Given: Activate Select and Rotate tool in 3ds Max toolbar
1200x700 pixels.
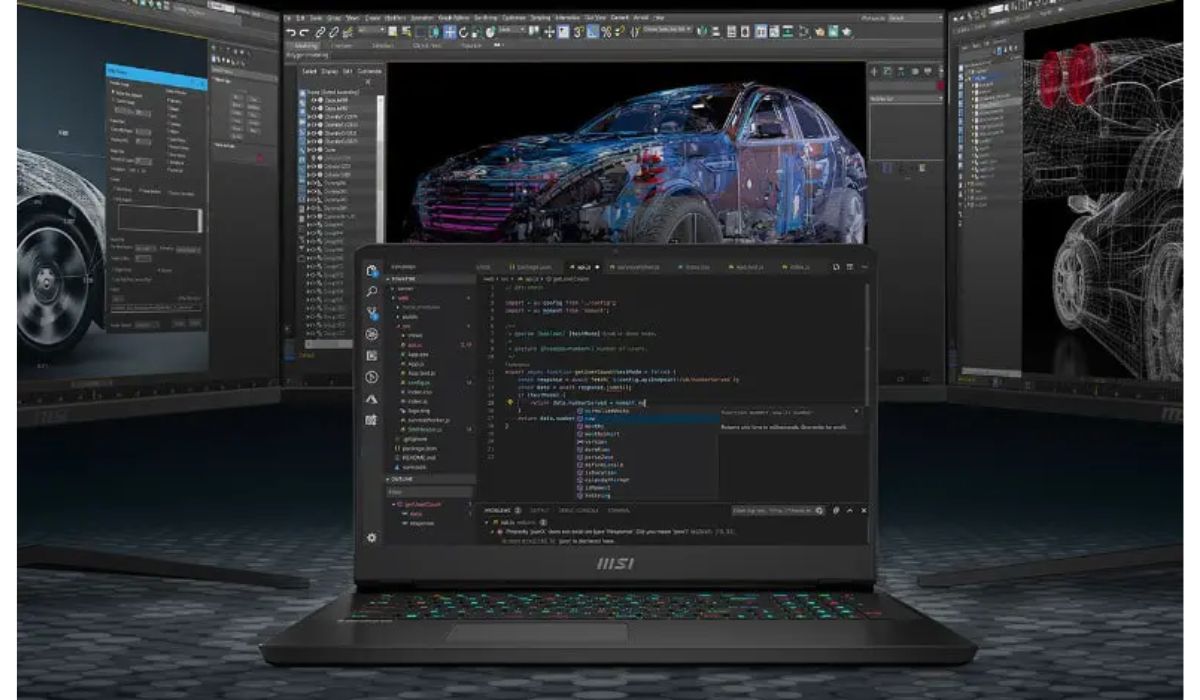Looking at the screenshot, I should tap(462, 32).
